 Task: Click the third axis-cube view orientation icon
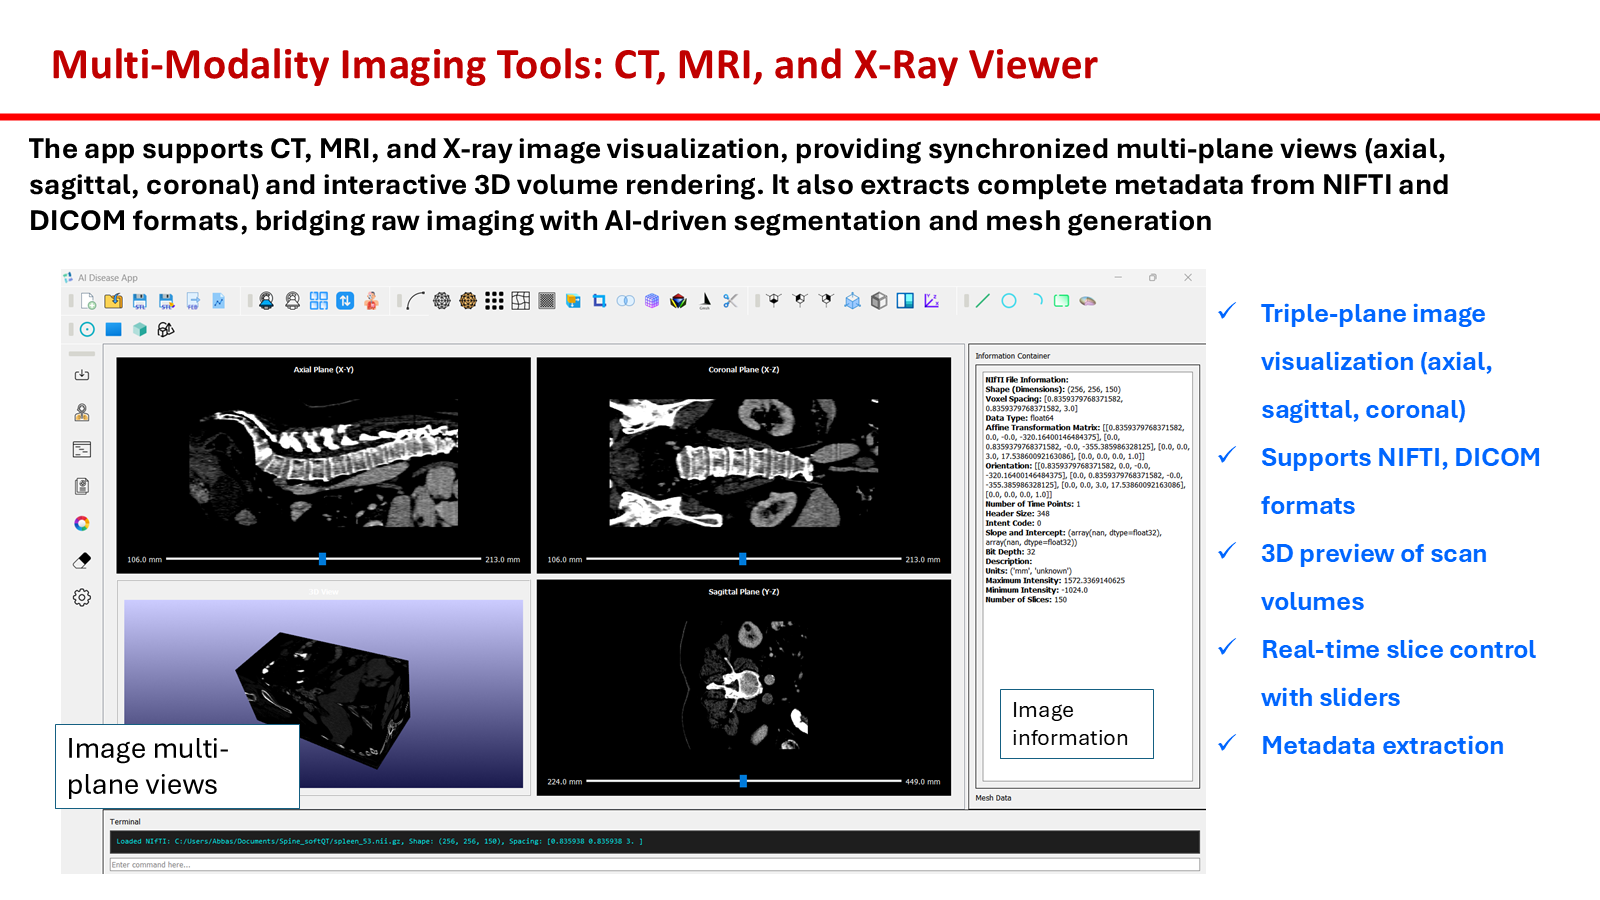click(826, 301)
